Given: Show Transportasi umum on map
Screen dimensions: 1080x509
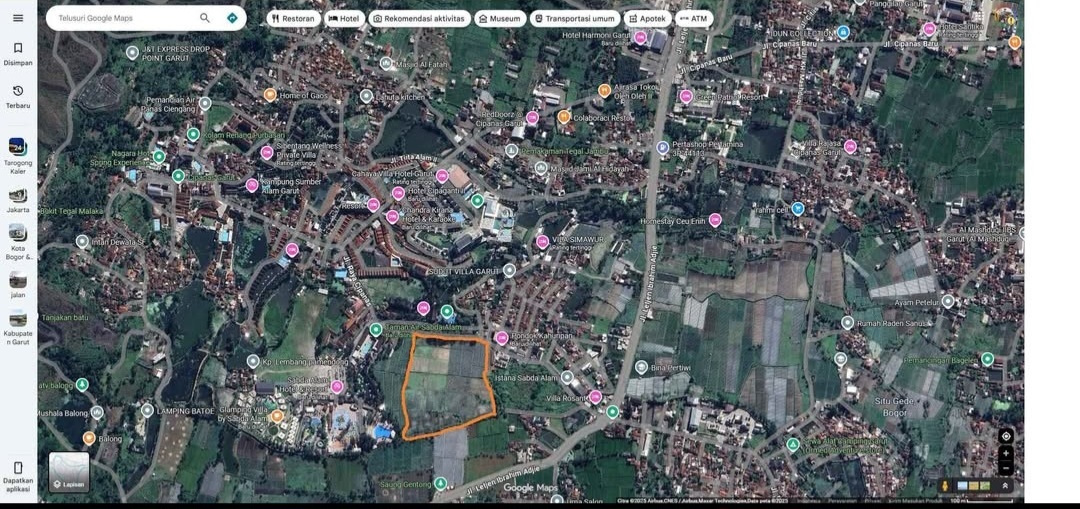Looking at the screenshot, I should coord(574,18).
